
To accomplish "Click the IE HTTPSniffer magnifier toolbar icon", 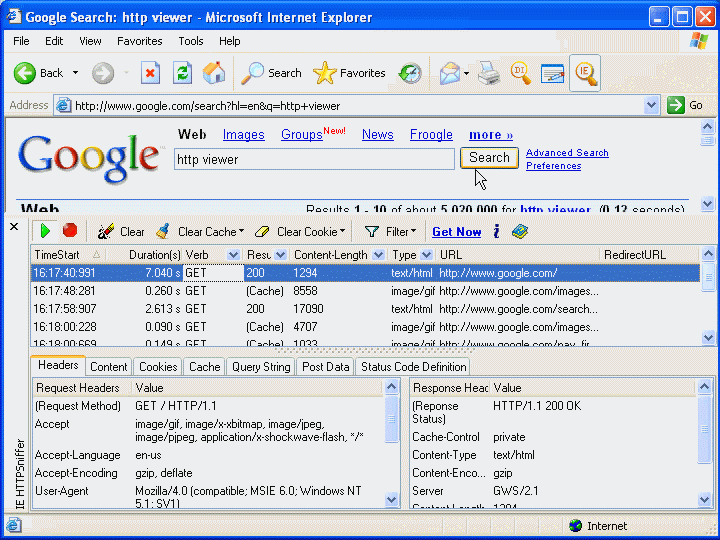I will (585, 73).
